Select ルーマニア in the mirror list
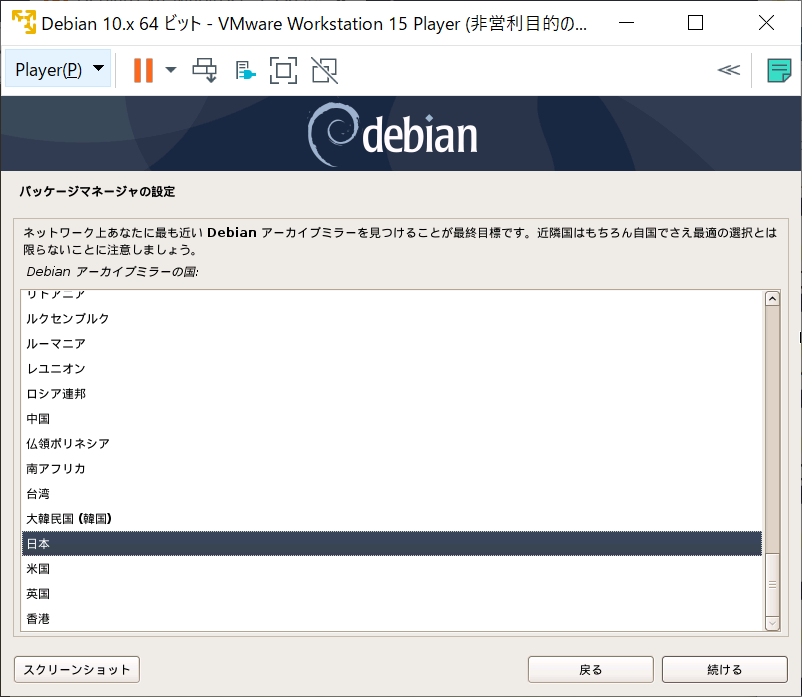The height and width of the screenshot is (697, 802). [392, 344]
